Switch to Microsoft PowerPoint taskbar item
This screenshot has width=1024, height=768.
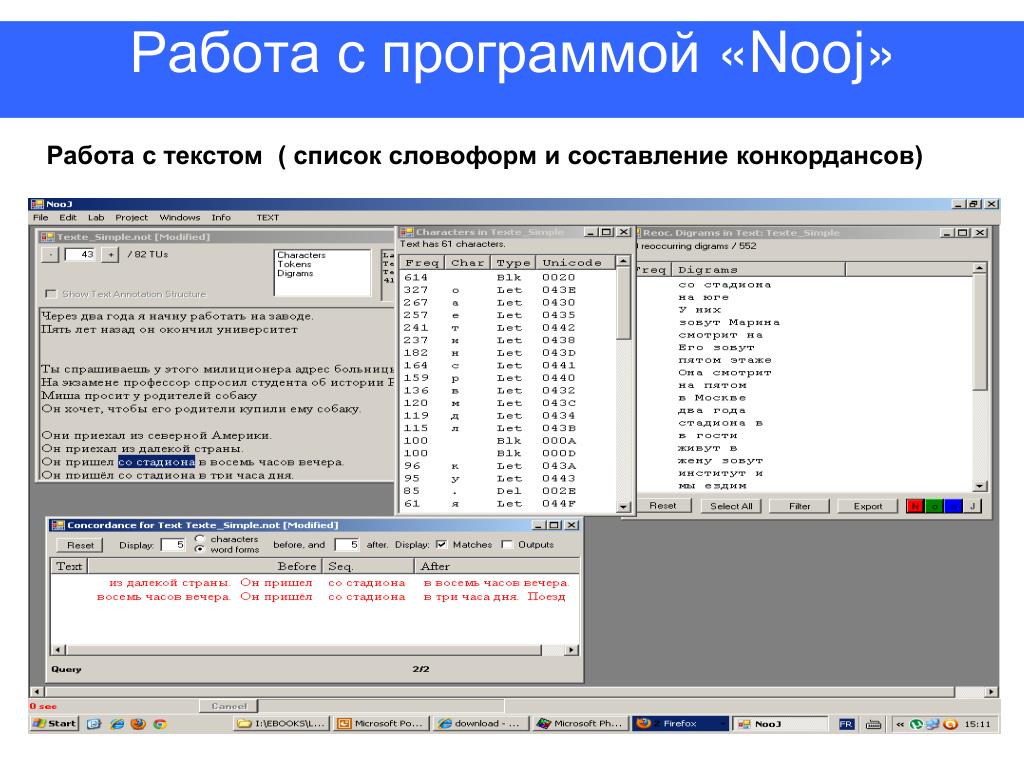382,724
